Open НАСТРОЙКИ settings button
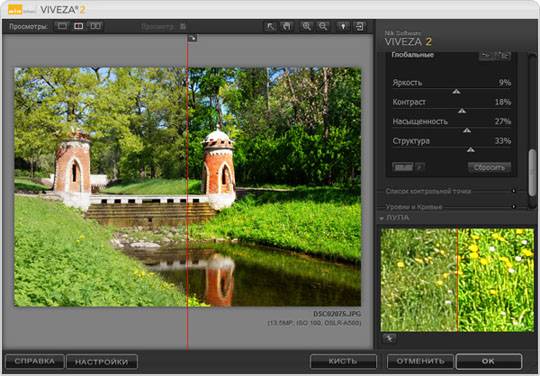This screenshot has height=376, width=540. click(x=102, y=362)
